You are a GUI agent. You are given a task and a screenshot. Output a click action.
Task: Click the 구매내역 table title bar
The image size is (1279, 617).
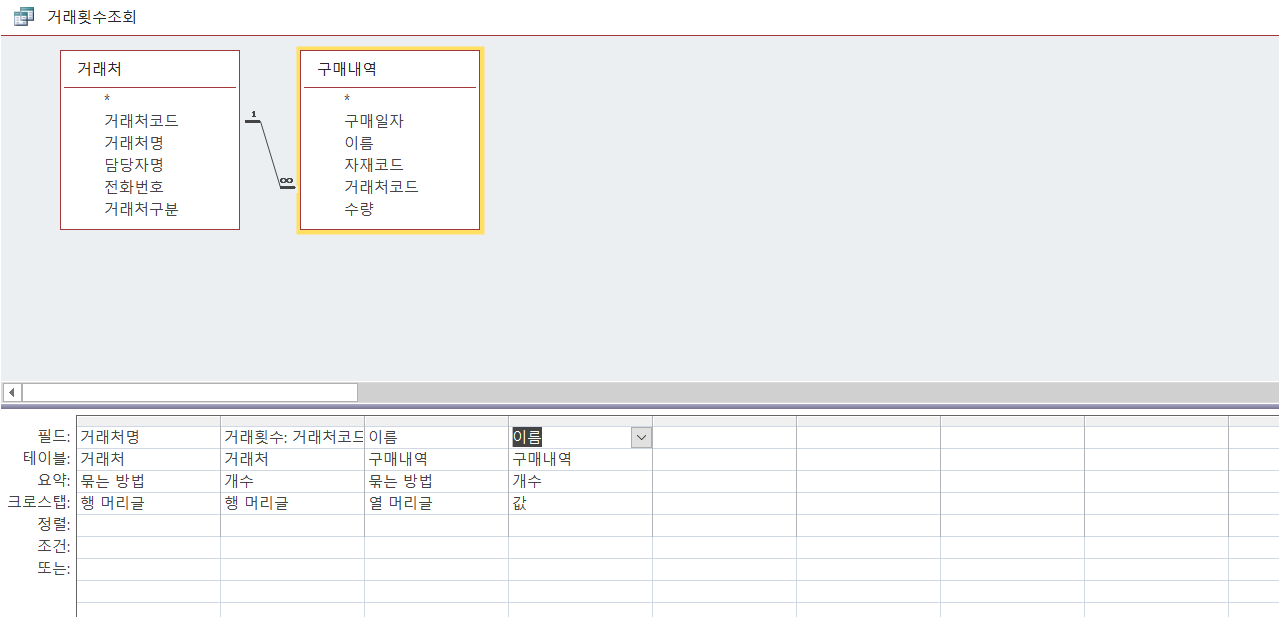[x=390, y=69]
